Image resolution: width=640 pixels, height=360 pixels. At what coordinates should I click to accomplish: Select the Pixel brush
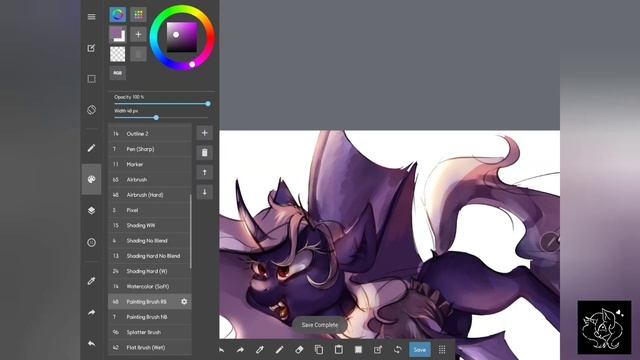point(150,210)
